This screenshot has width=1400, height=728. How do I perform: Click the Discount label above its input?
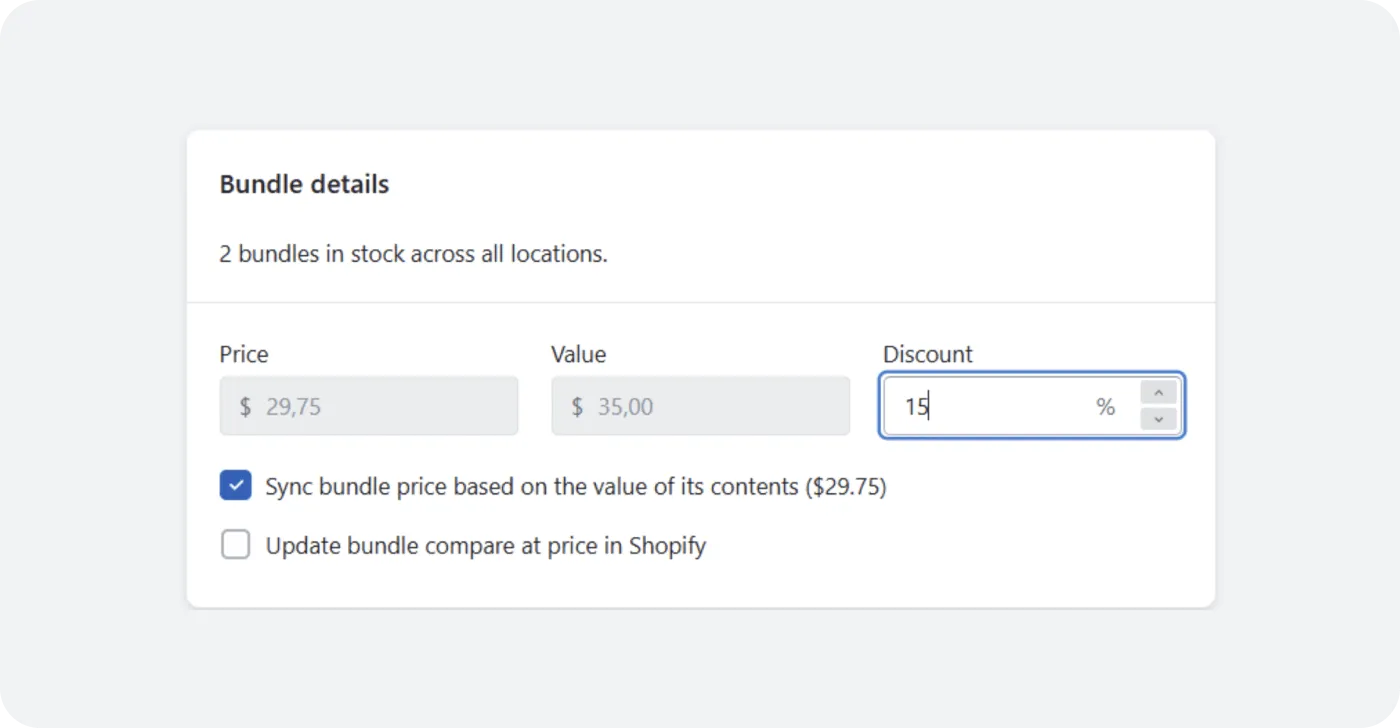tap(927, 354)
